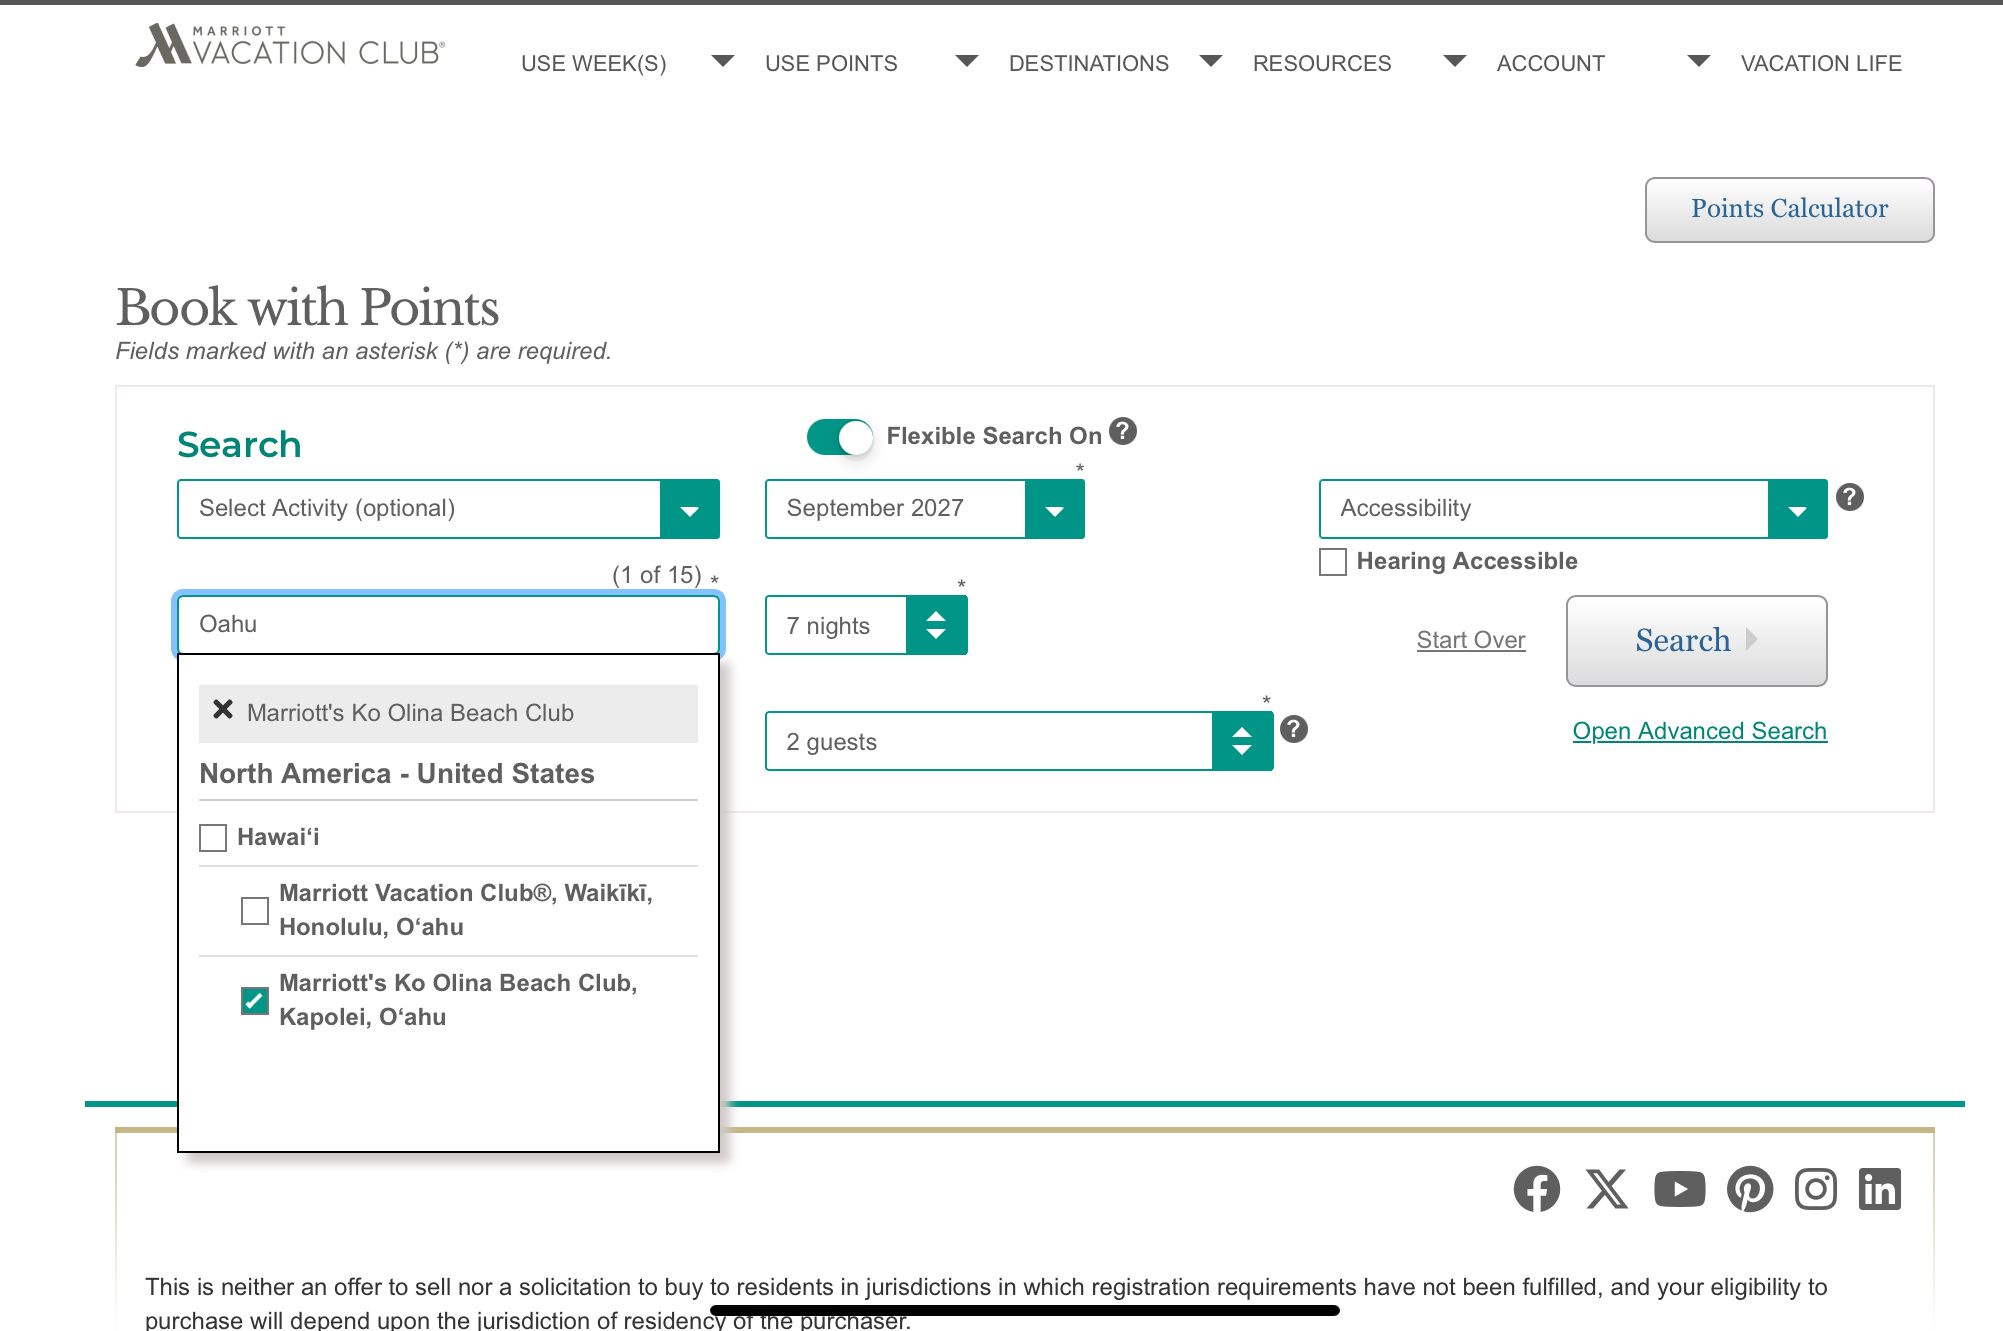2003x1331 pixels.
Task: Expand the arrow next to DESTINATIONS
Action: [x=1211, y=62]
